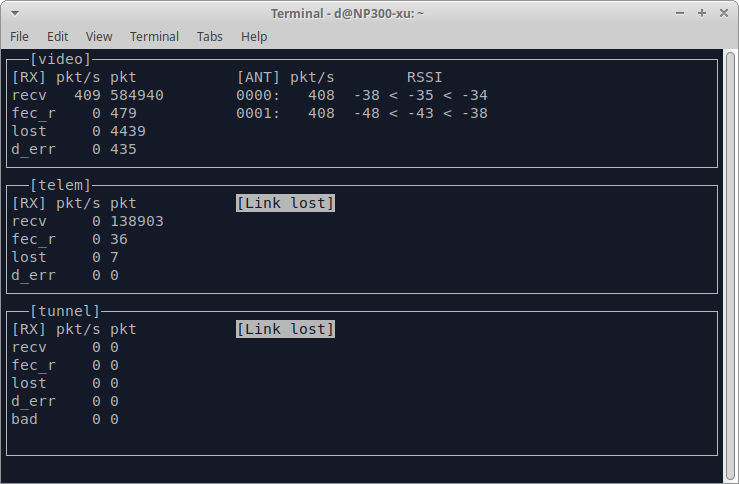Click the [video] section header
Viewport: 739px width, 484px height.
(60, 59)
